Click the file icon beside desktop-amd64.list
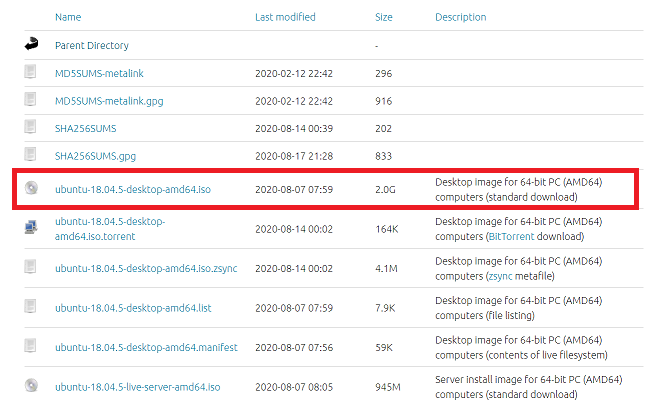Image resolution: width=655 pixels, height=404 pixels. point(30,306)
